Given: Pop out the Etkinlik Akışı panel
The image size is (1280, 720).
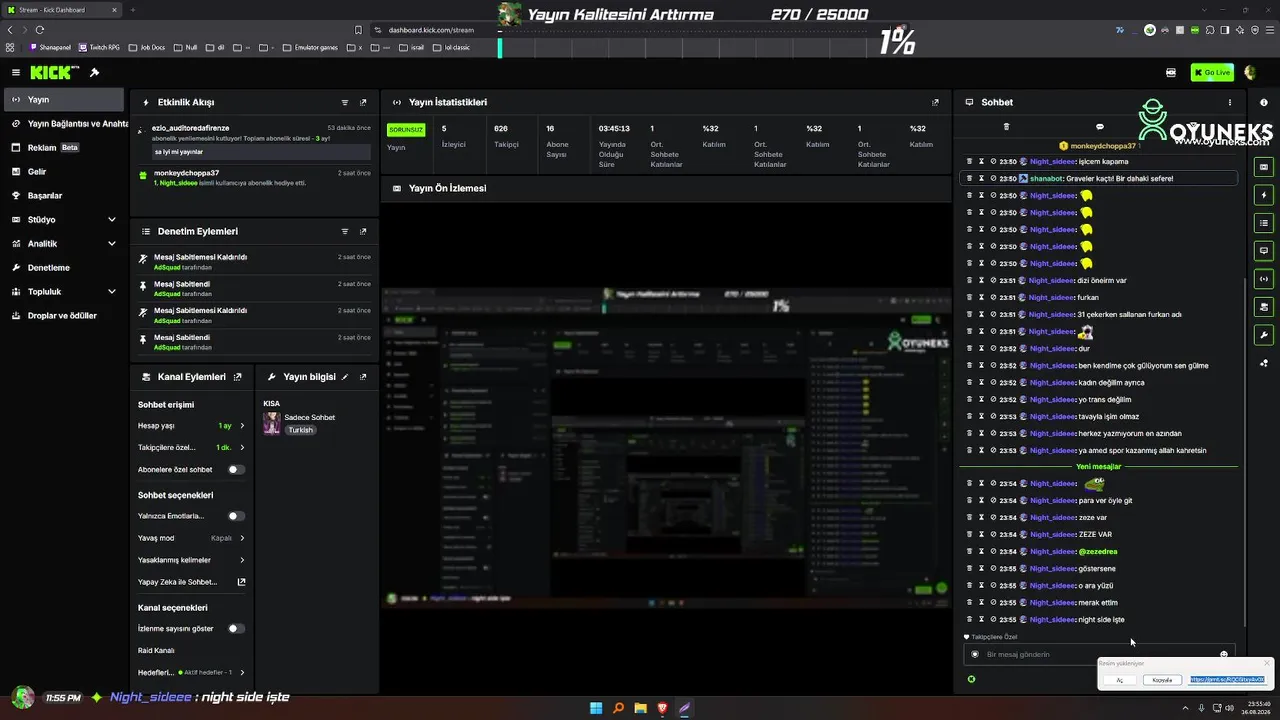Looking at the screenshot, I should tap(363, 102).
